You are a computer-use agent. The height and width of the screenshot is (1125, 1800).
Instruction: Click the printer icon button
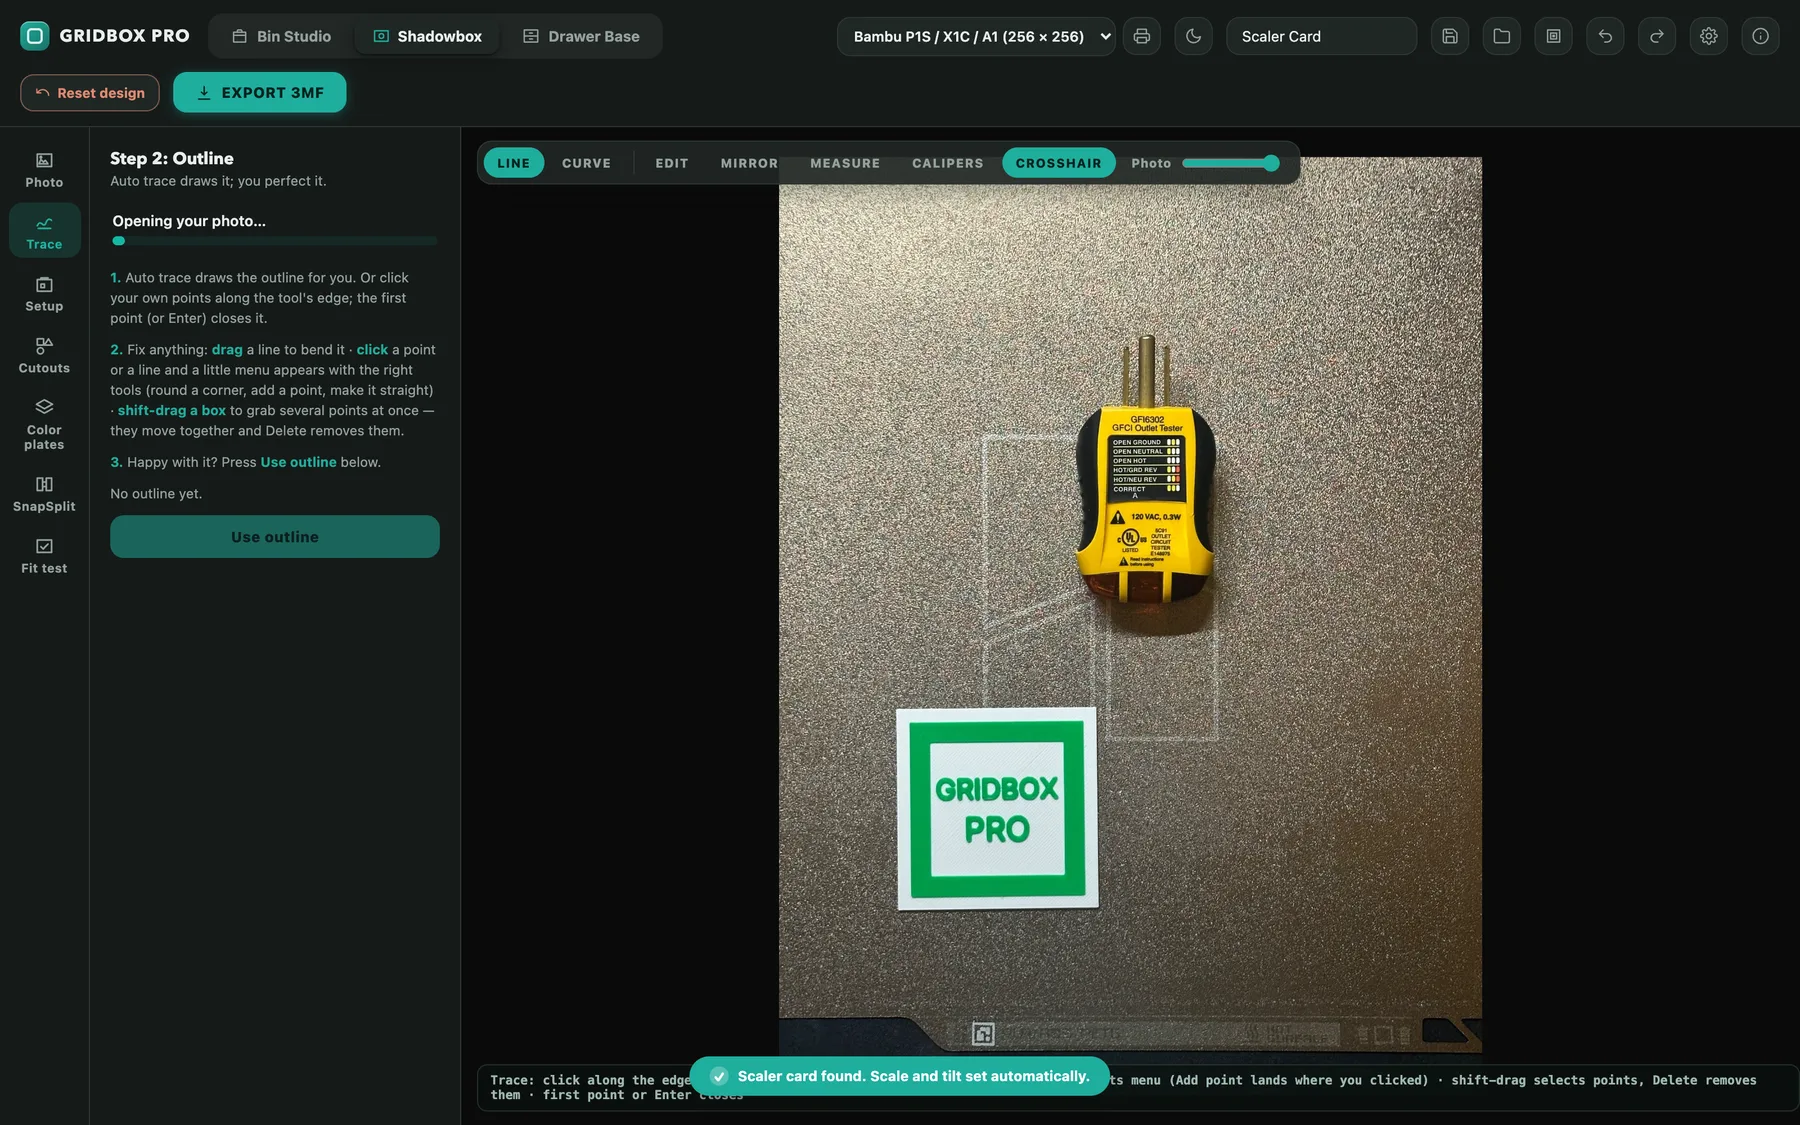[x=1142, y=36]
